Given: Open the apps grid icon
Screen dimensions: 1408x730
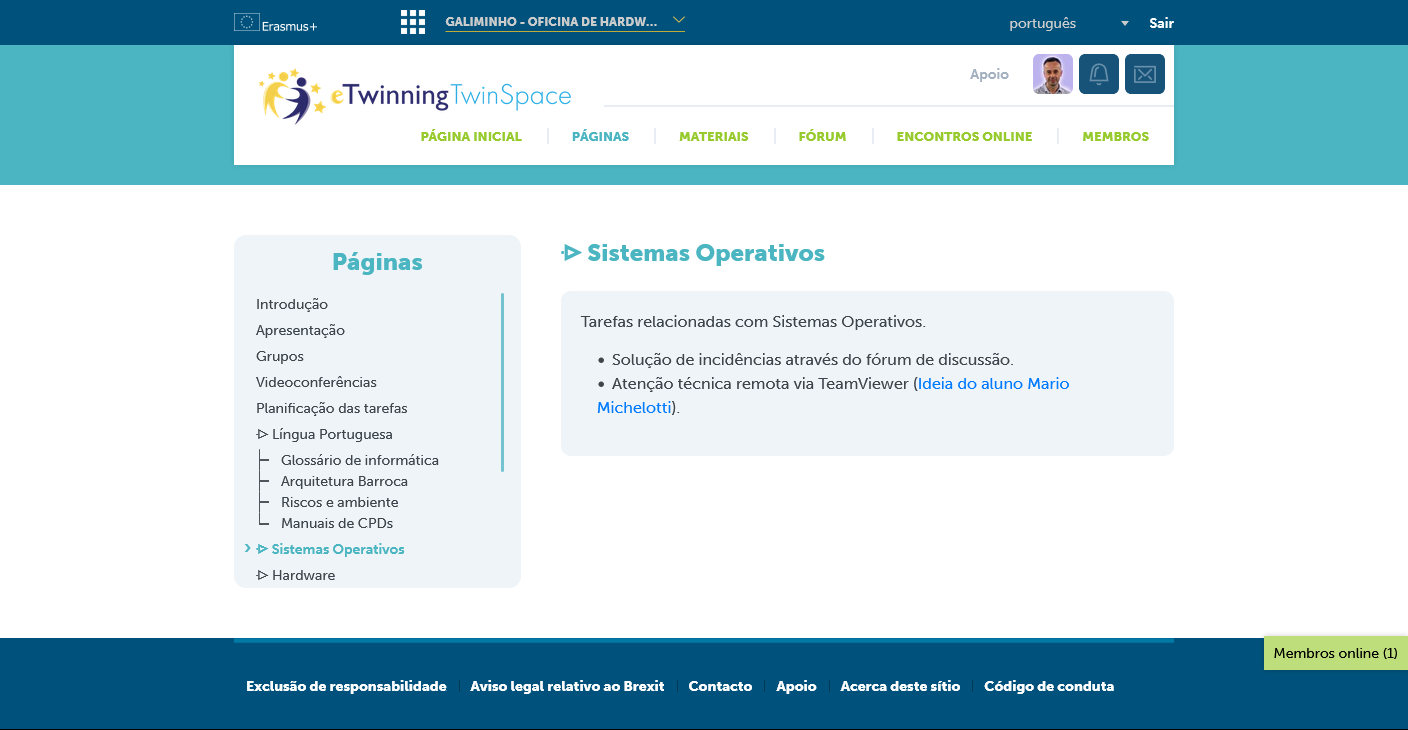Looking at the screenshot, I should [x=413, y=22].
